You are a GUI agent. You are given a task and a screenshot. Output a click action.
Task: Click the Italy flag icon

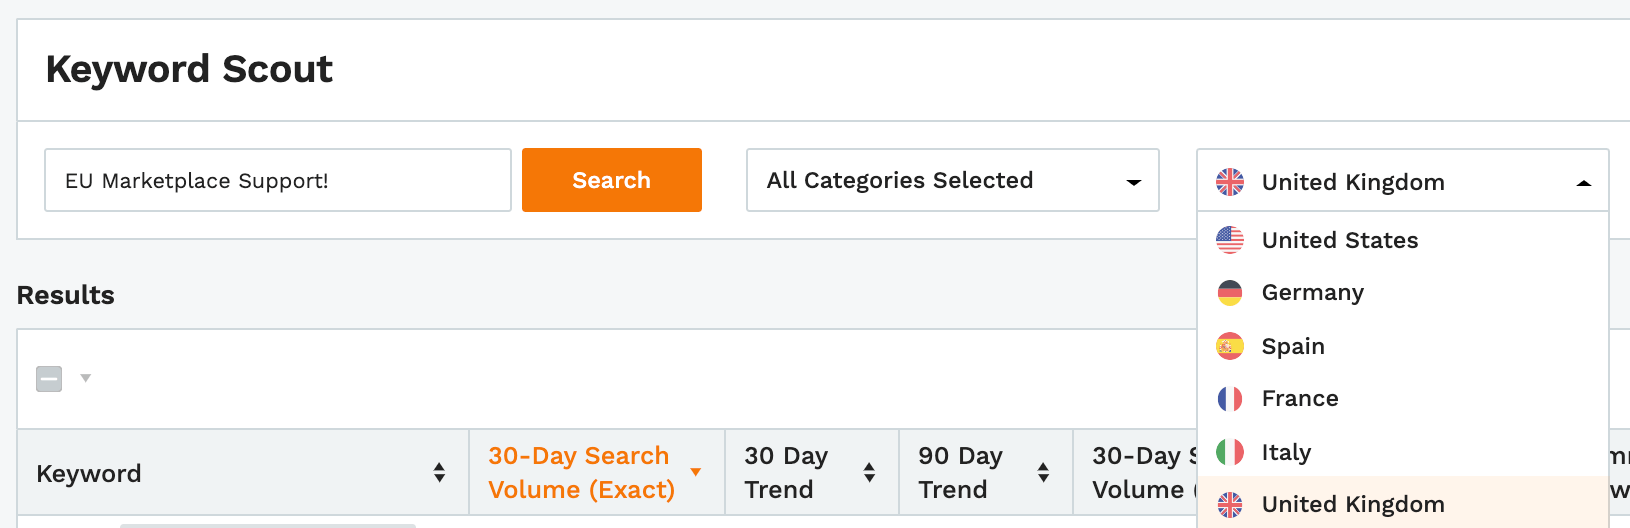[x=1230, y=452]
